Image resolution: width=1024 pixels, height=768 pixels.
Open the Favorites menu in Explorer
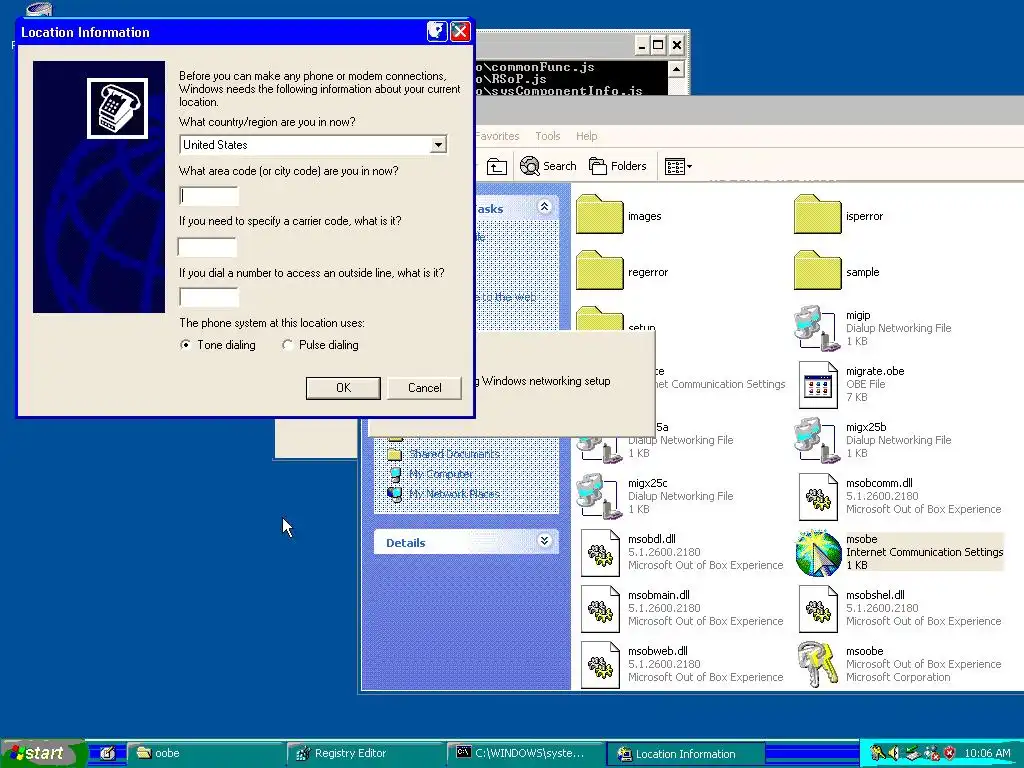[497, 136]
